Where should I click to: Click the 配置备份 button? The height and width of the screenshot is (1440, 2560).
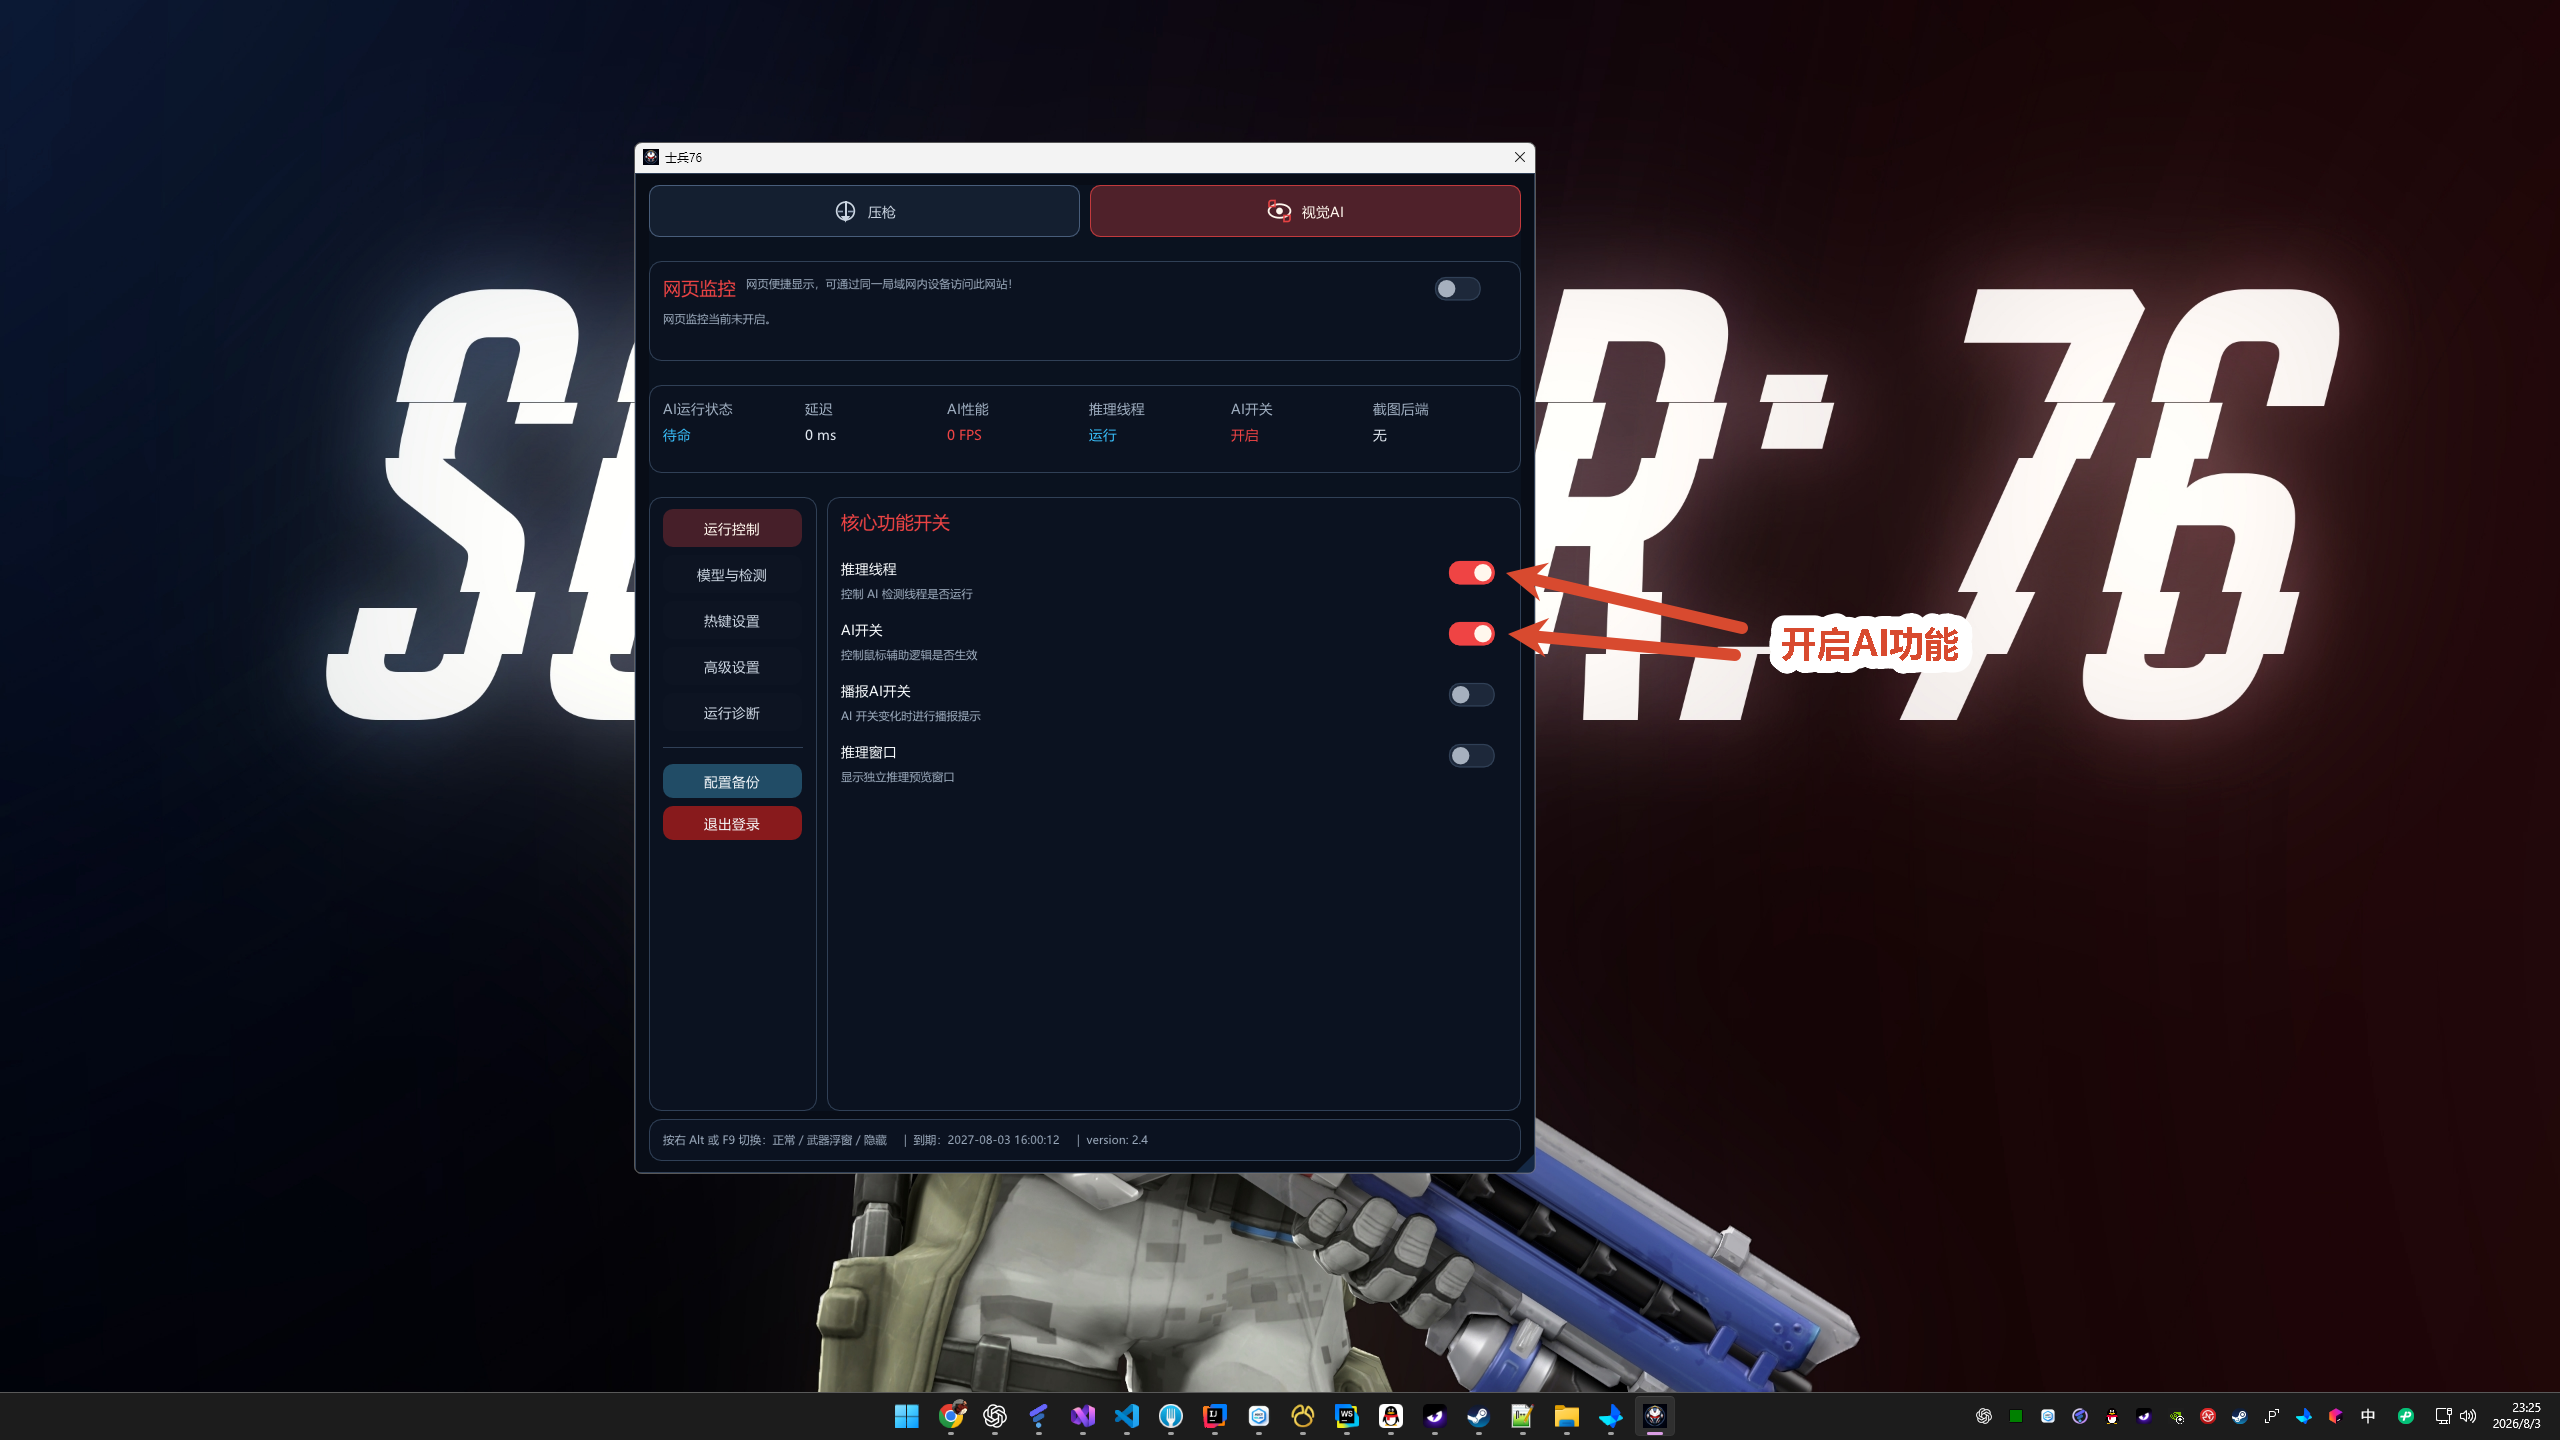(x=732, y=781)
